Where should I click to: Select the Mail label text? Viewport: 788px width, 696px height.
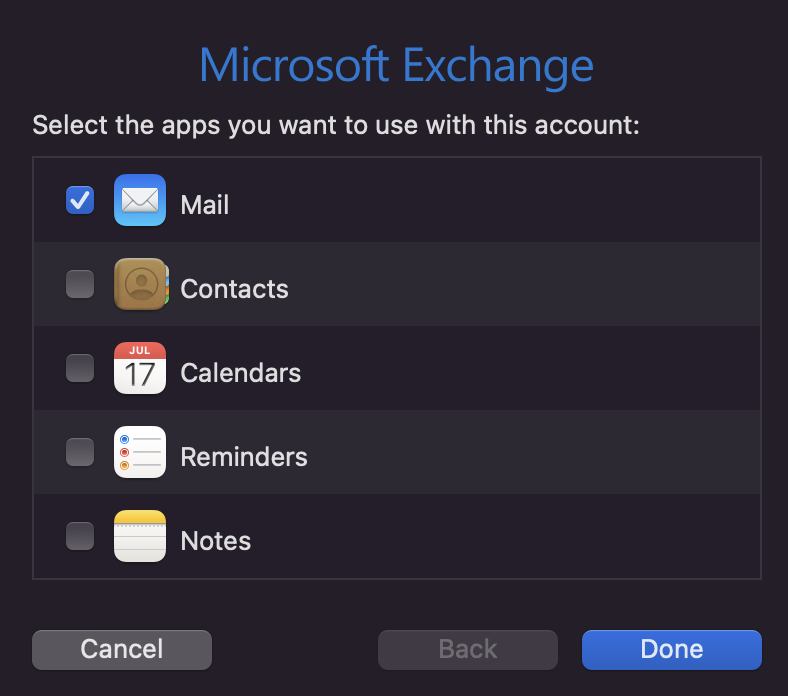[x=205, y=205]
